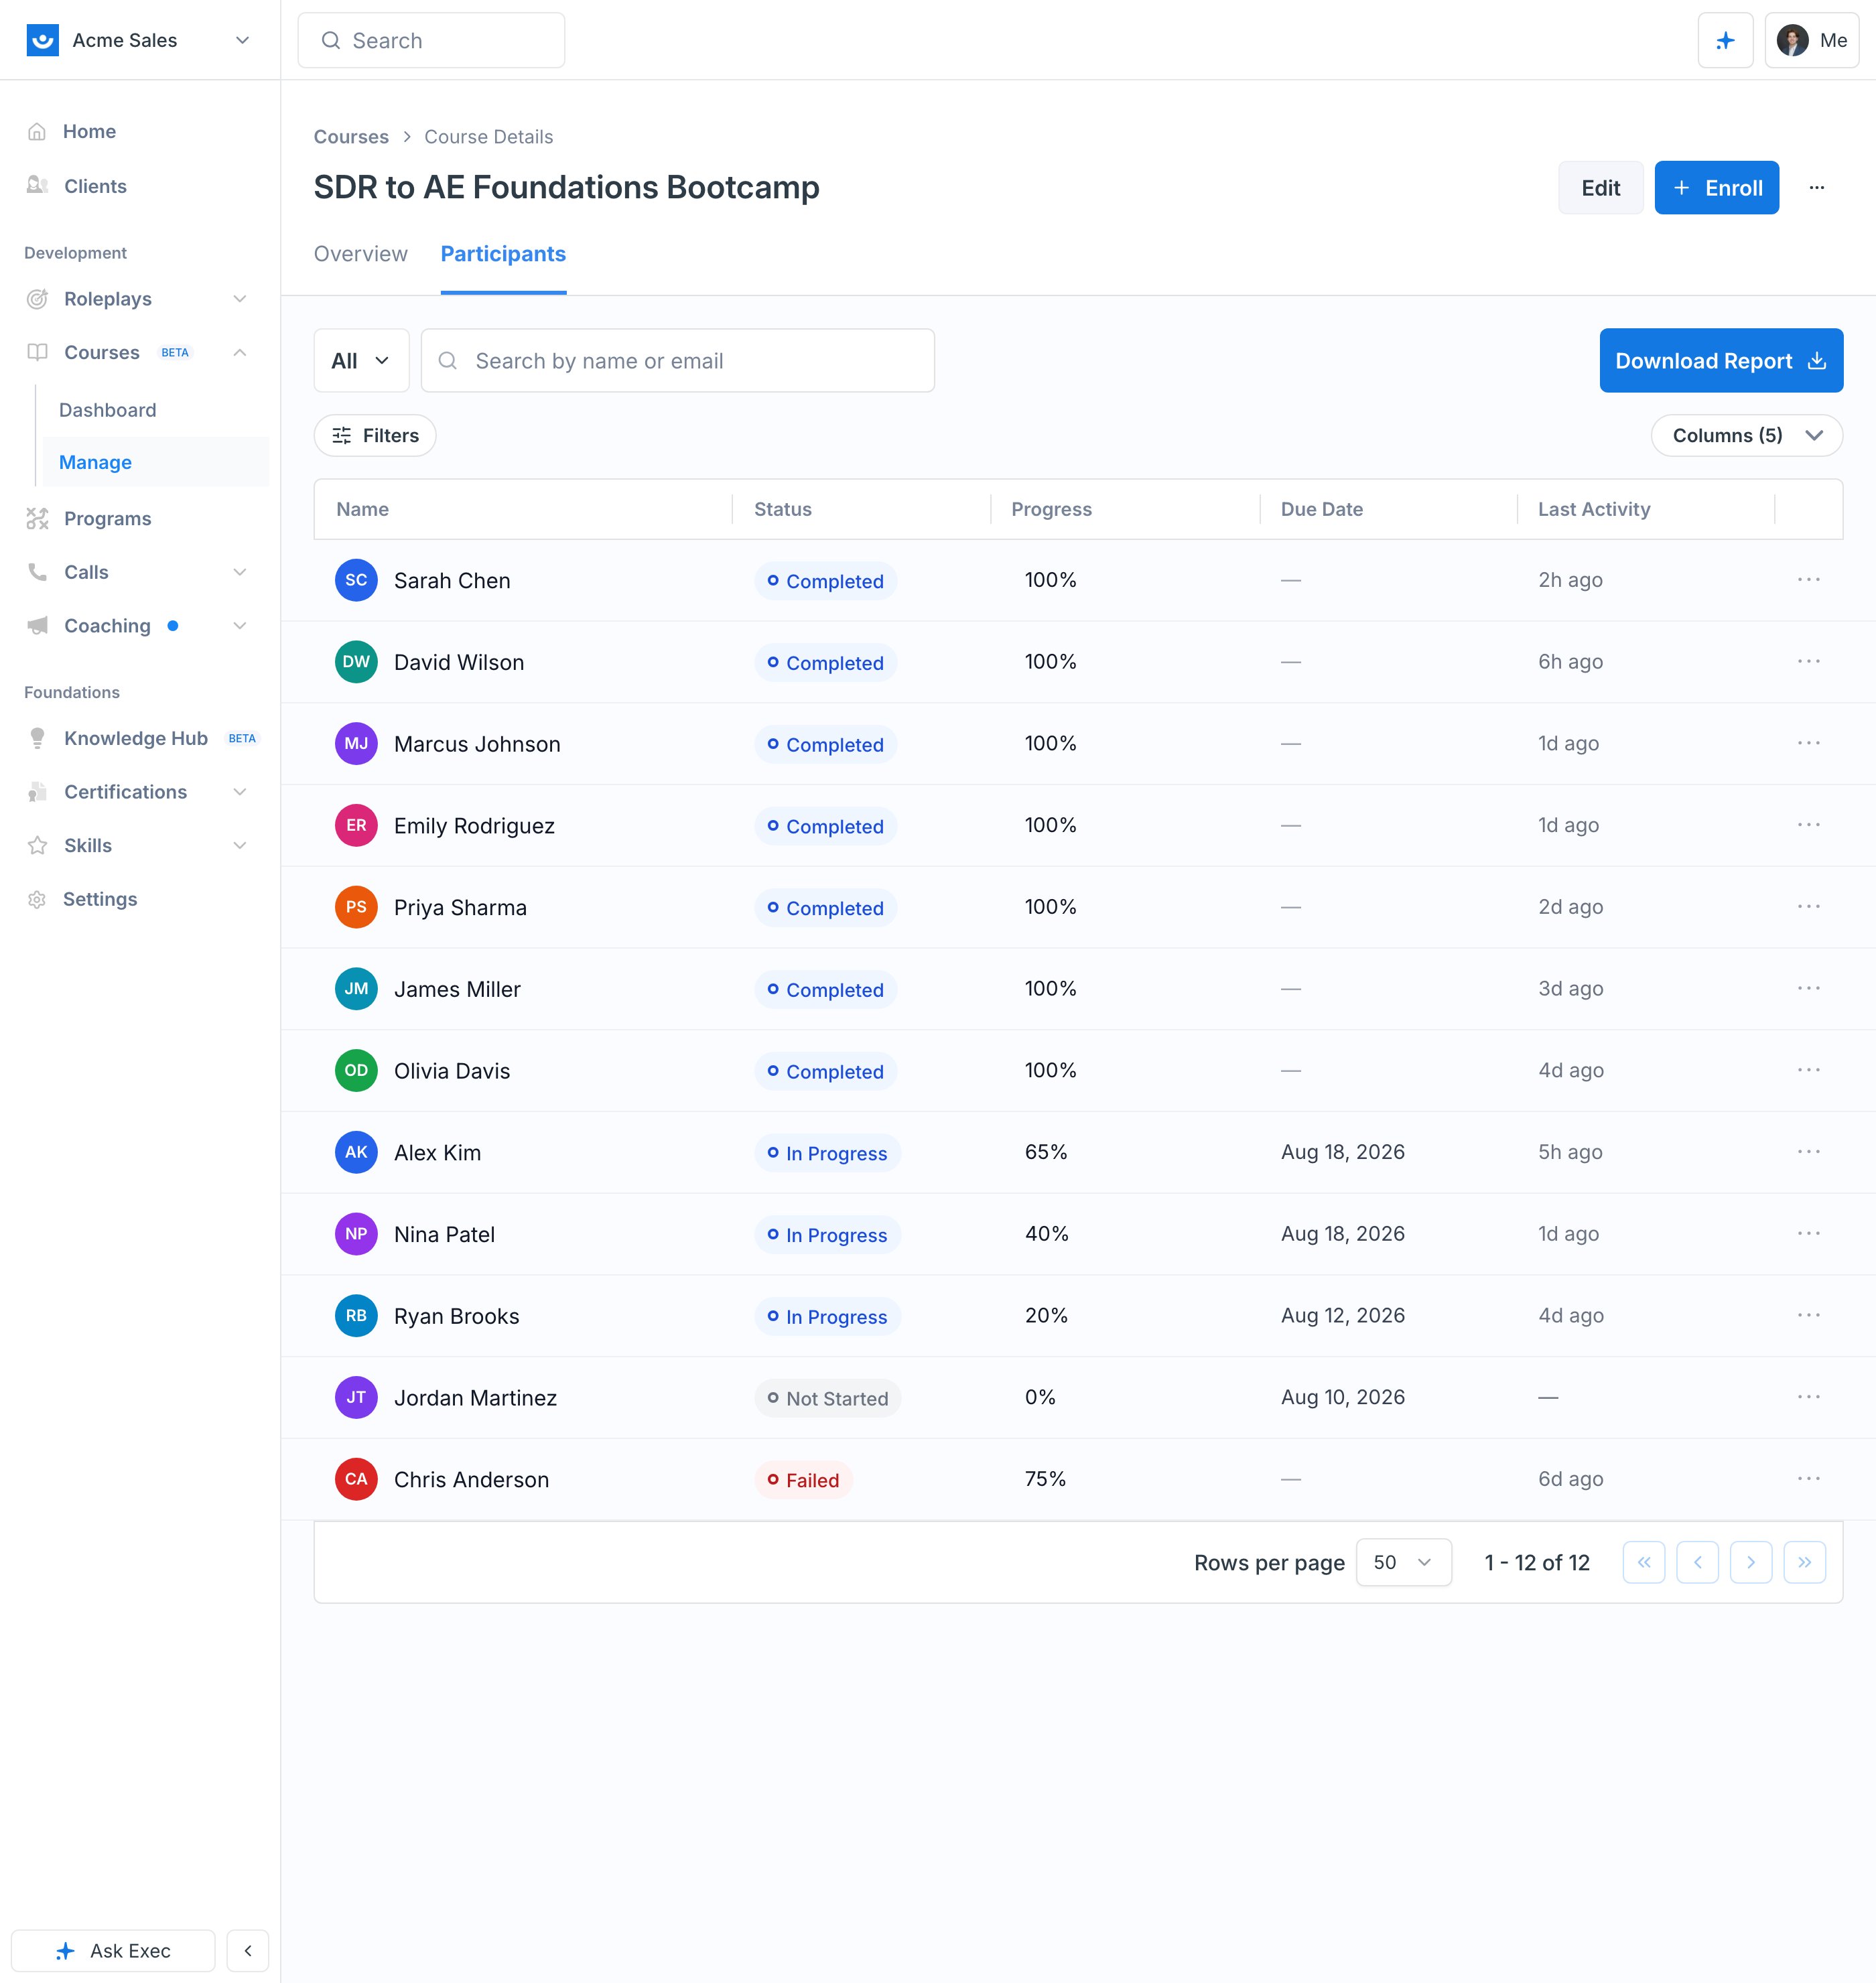Go to first page of results
The image size is (1876, 1983).
pyautogui.click(x=1644, y=1562)
